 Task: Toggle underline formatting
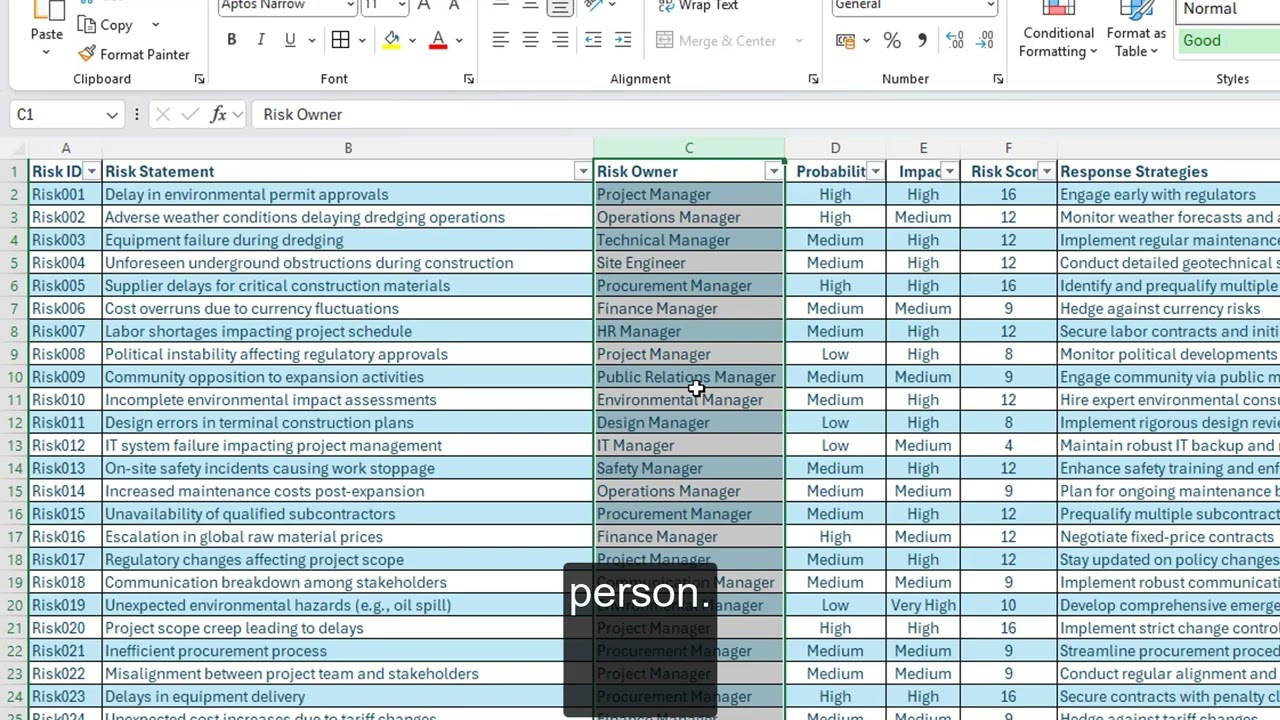tap(290, 40)
